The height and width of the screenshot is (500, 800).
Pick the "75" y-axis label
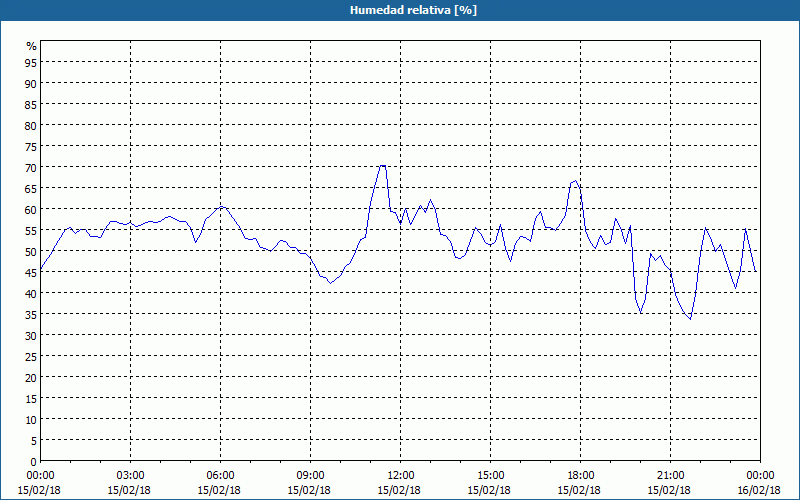click(x=31, y=146)
